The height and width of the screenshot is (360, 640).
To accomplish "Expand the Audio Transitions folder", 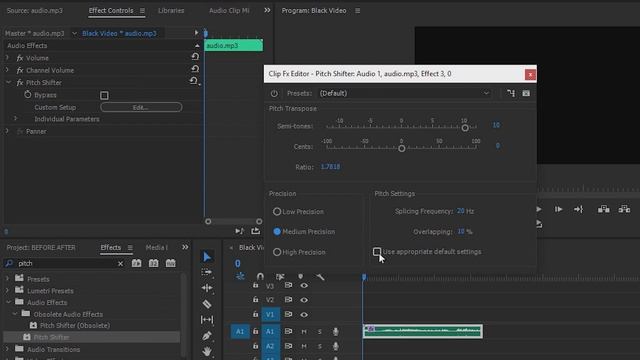I will point(7,349).
